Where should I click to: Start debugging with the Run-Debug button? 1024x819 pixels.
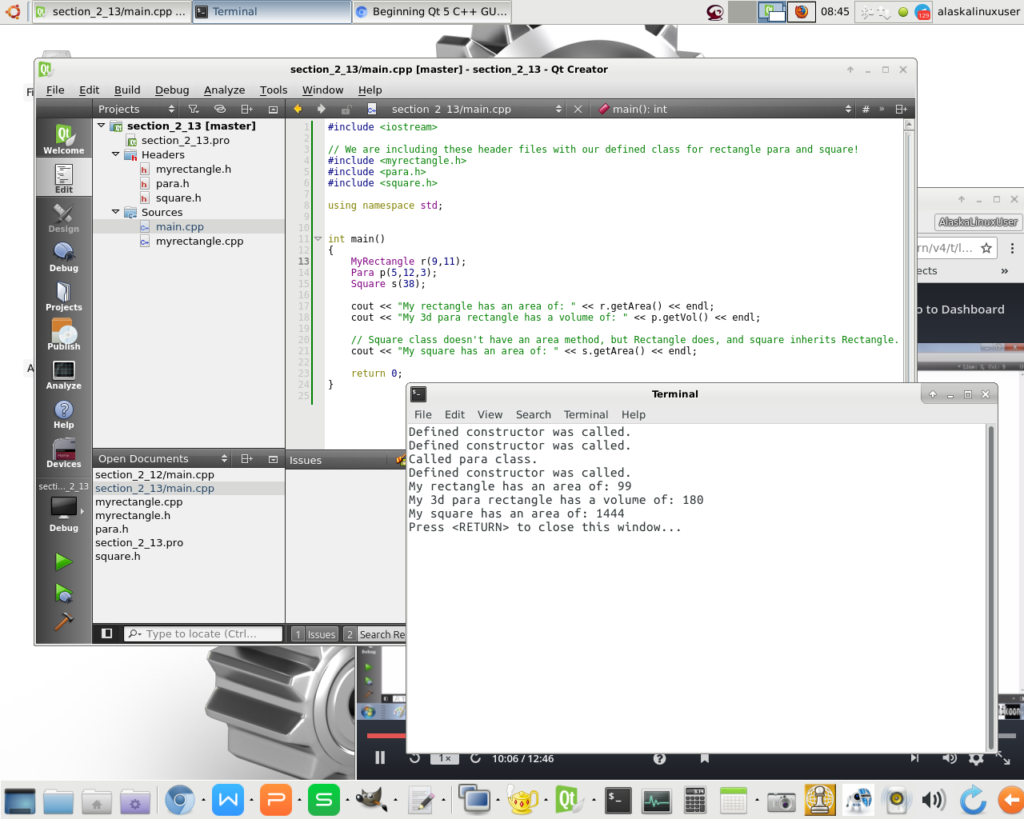click(63, 592)
